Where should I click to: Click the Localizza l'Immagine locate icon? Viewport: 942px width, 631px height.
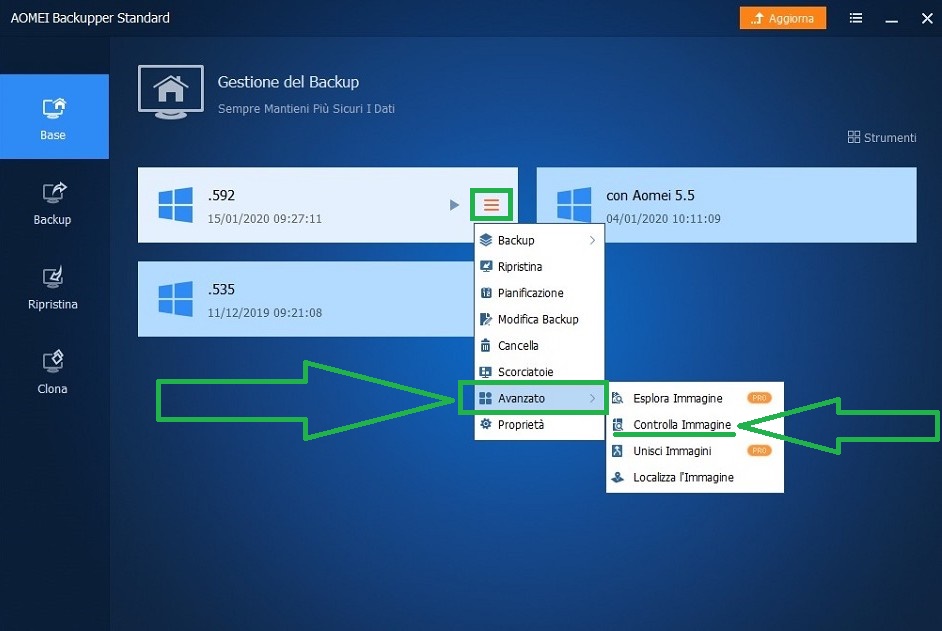[617, 477]
